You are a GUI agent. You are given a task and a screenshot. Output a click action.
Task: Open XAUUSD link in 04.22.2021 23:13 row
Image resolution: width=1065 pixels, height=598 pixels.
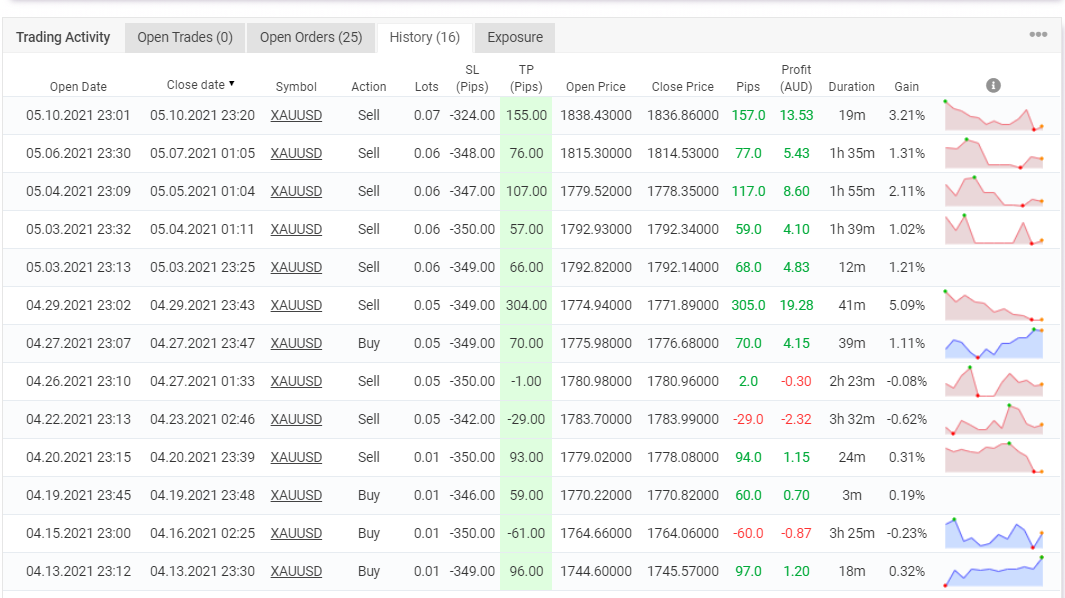296,420
